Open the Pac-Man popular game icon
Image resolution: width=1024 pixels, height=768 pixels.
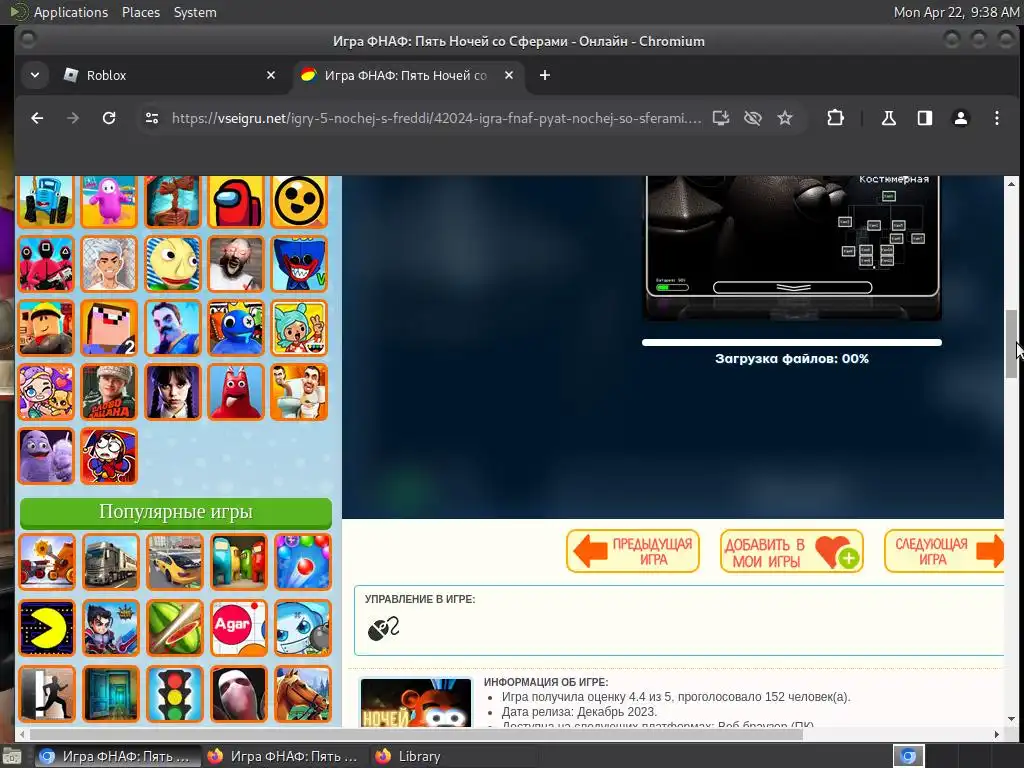[x=47, y=628]
